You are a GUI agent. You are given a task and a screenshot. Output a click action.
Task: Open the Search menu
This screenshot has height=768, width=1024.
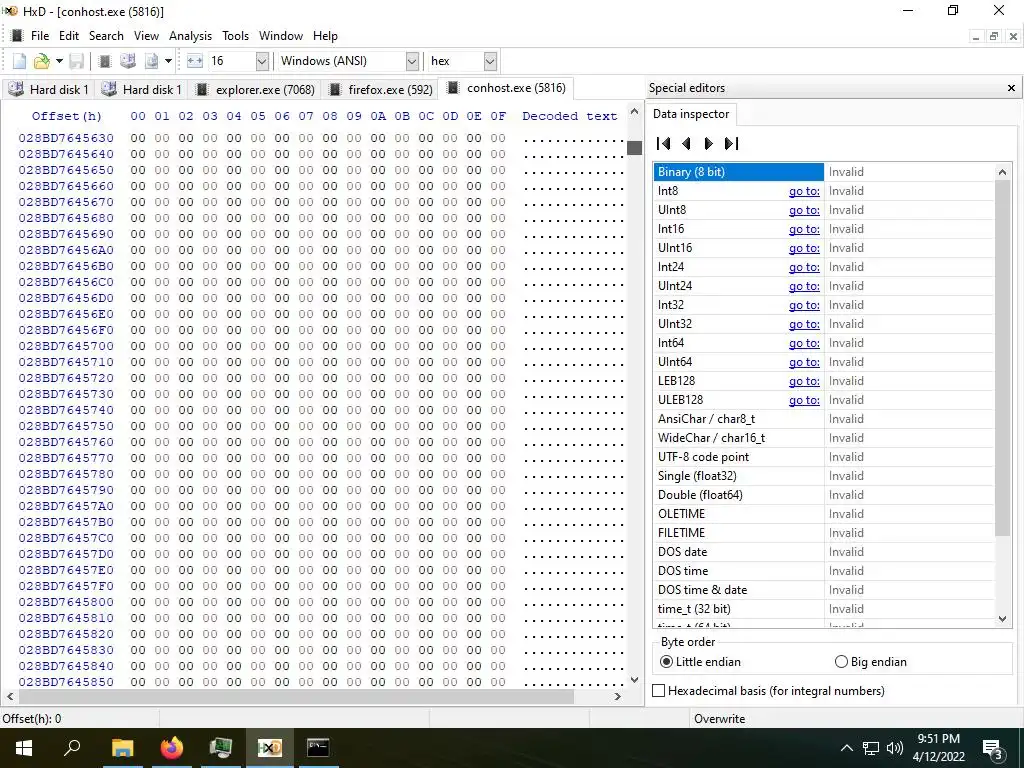coord(106,36)
